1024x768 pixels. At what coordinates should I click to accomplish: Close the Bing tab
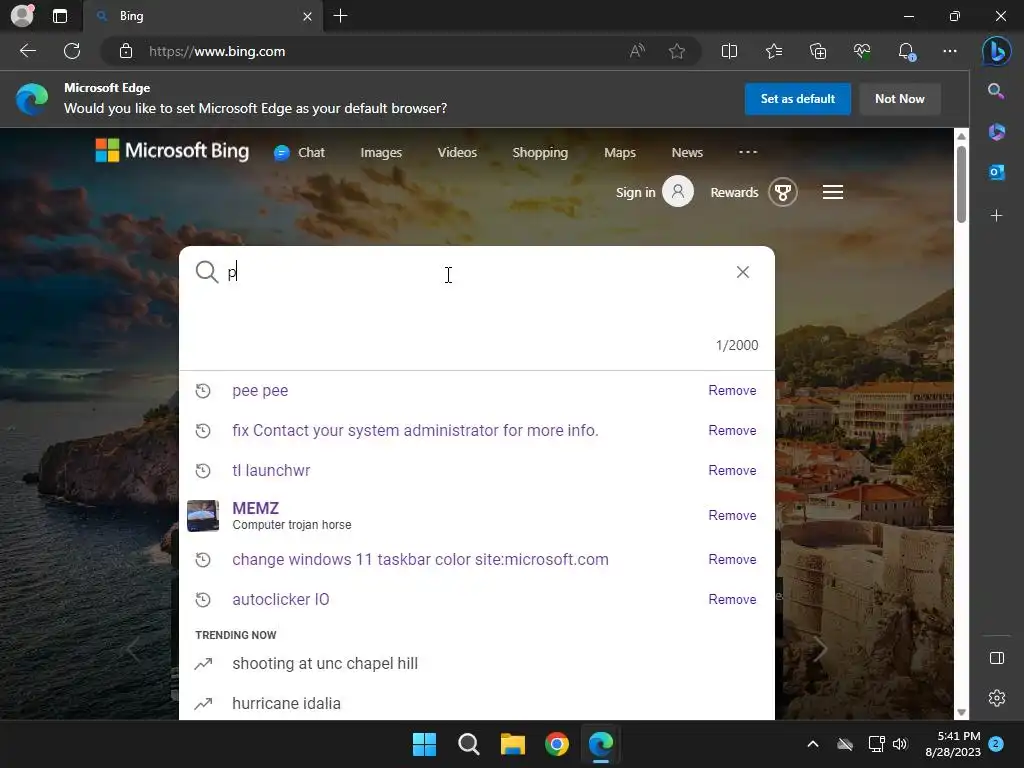tap(307, 16)
